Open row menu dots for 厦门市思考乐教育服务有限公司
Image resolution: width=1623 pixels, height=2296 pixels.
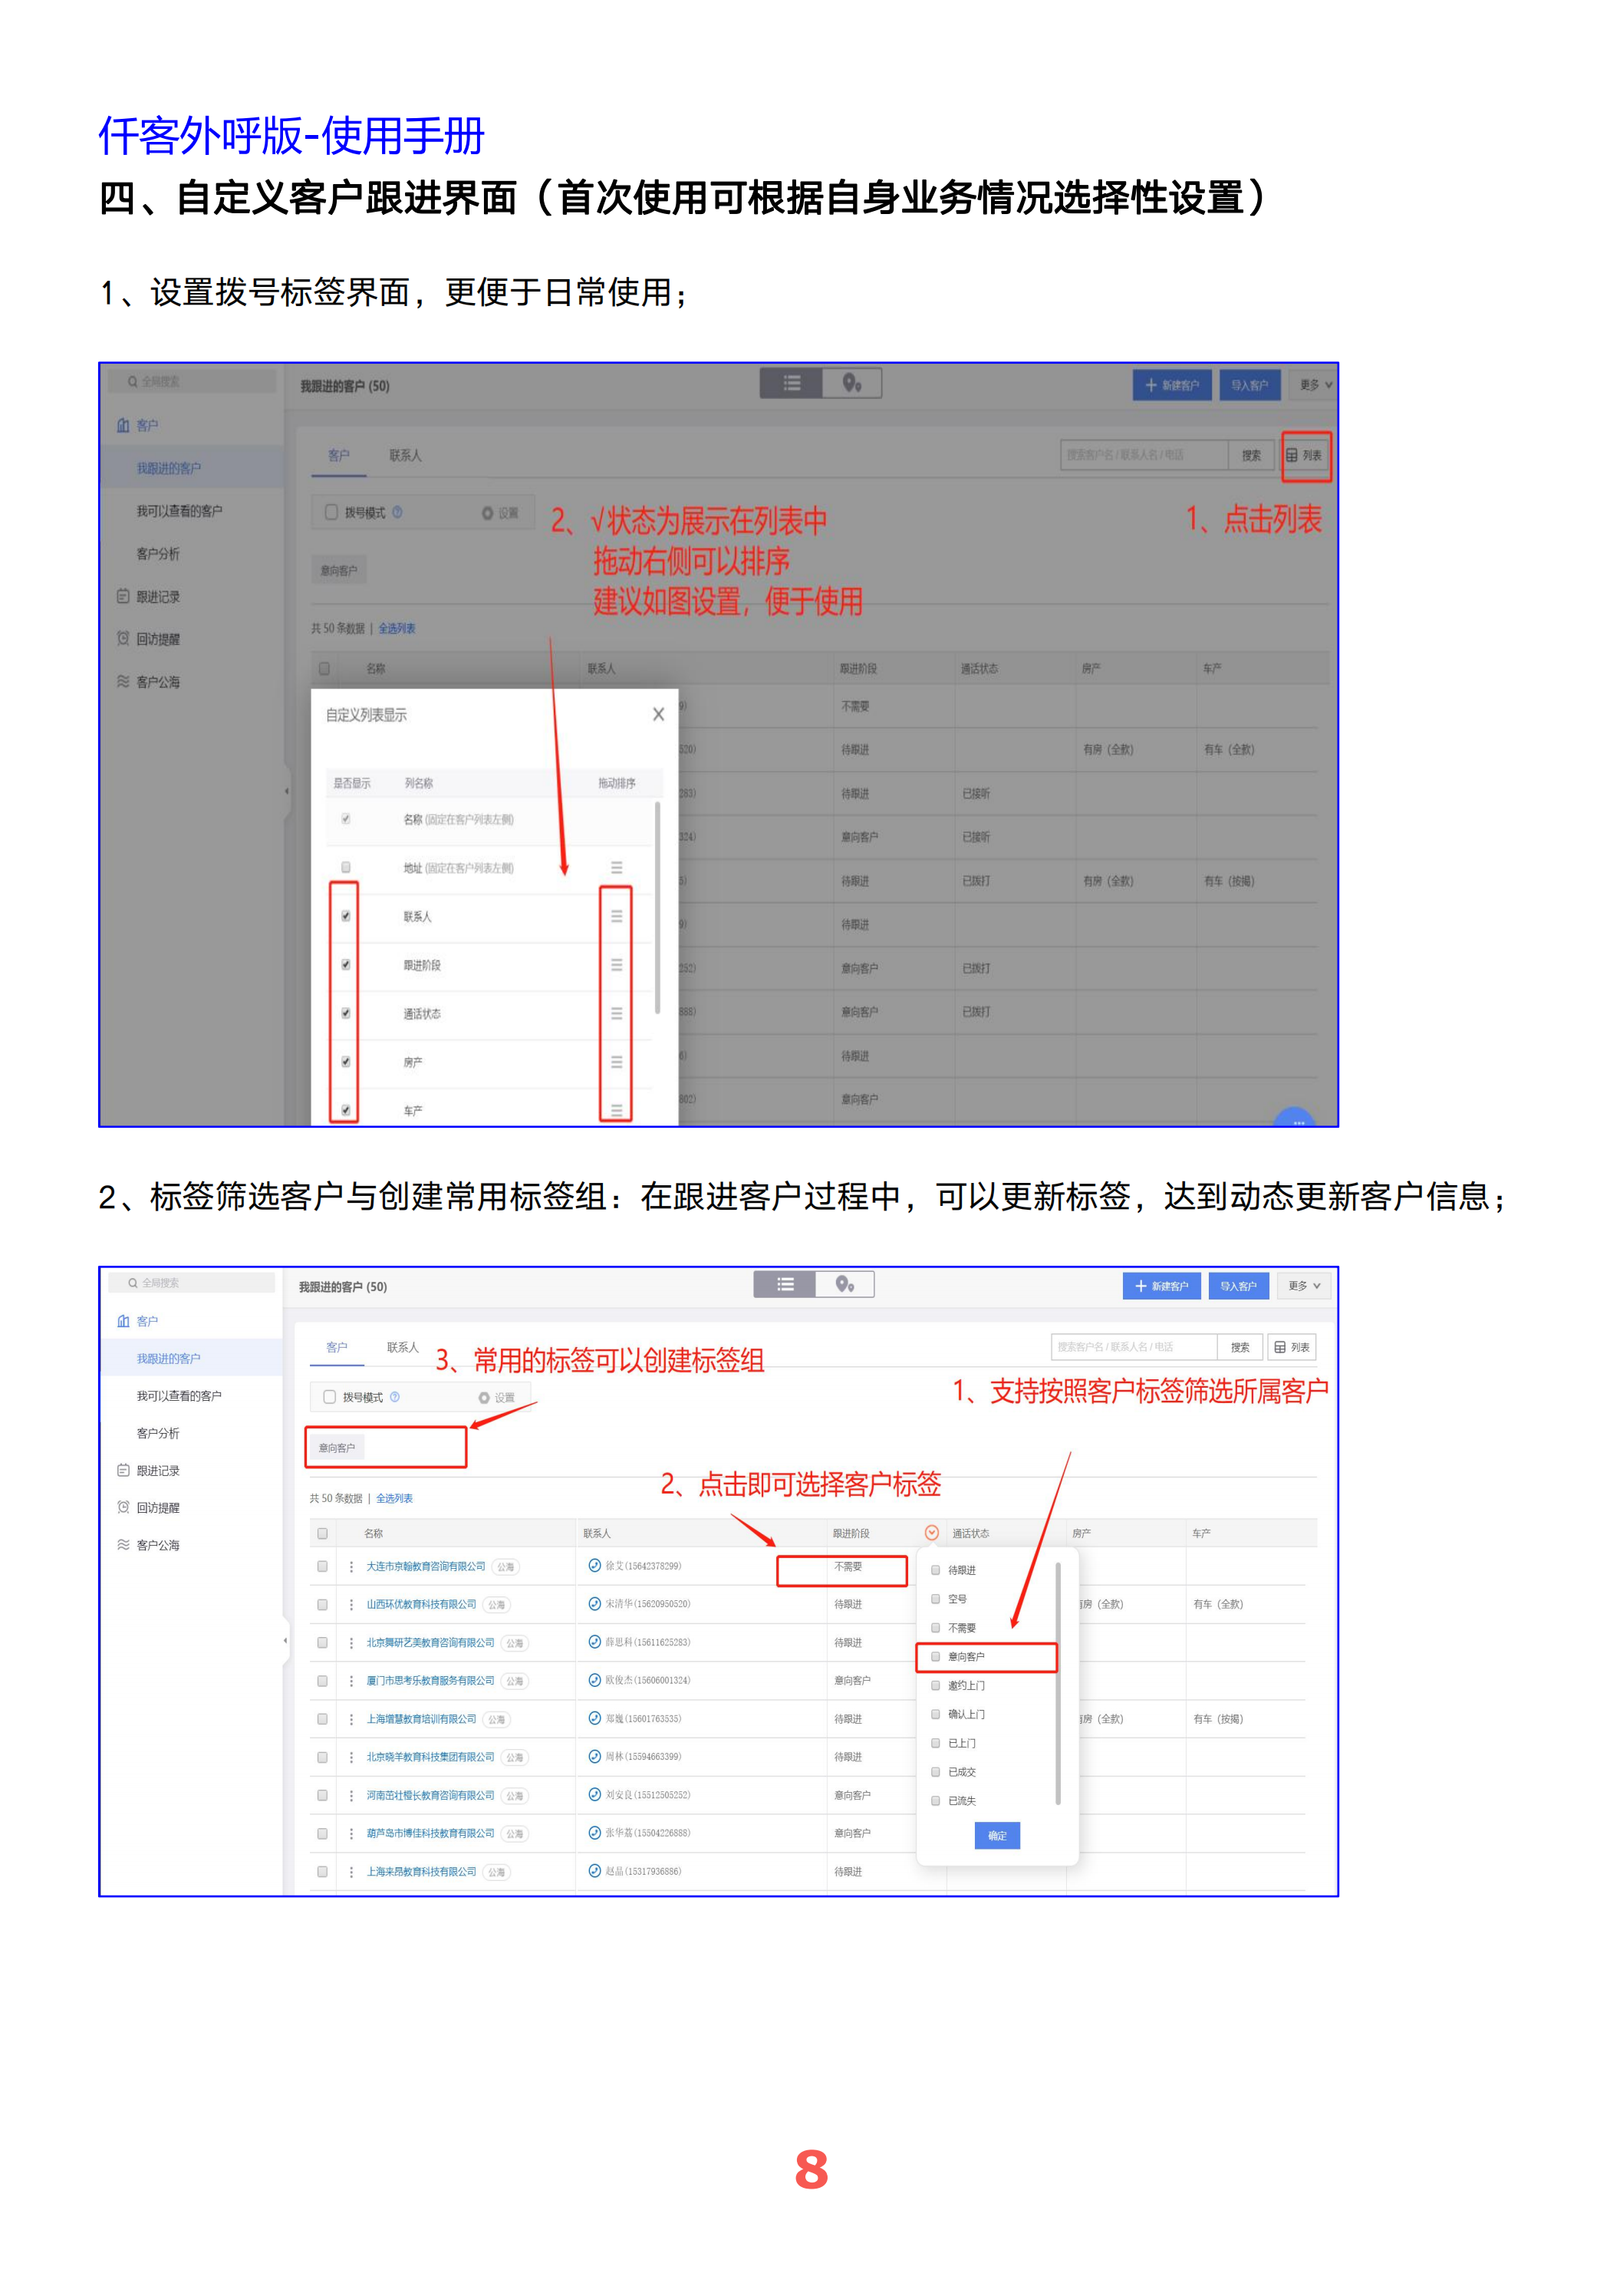pyautogui.click(x=351, y=1681)
